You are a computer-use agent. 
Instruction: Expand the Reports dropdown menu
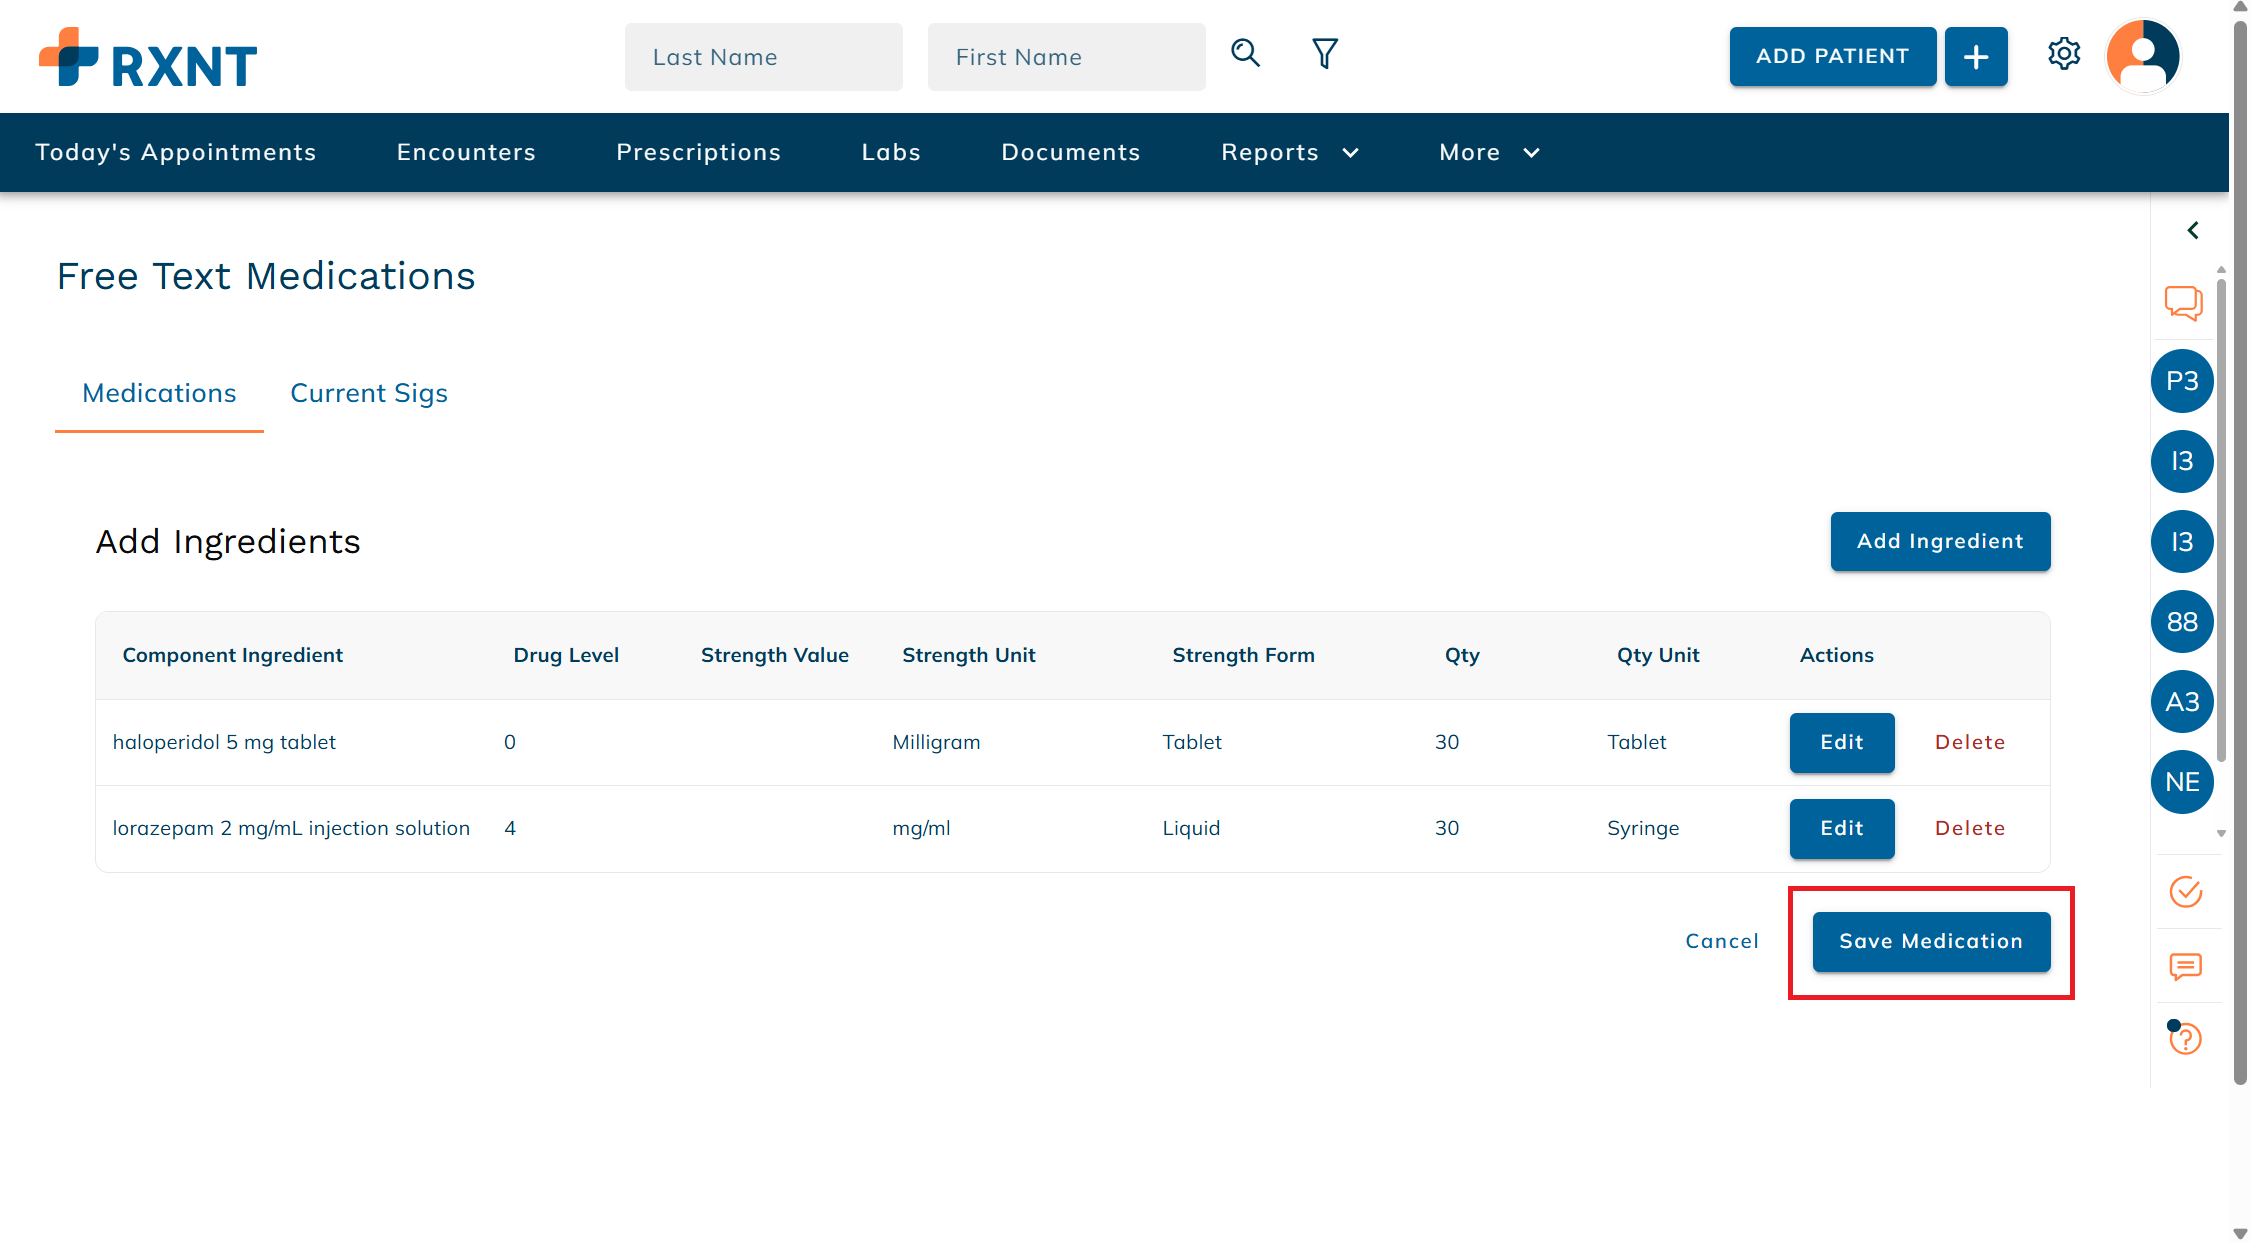click(1290, 152)
